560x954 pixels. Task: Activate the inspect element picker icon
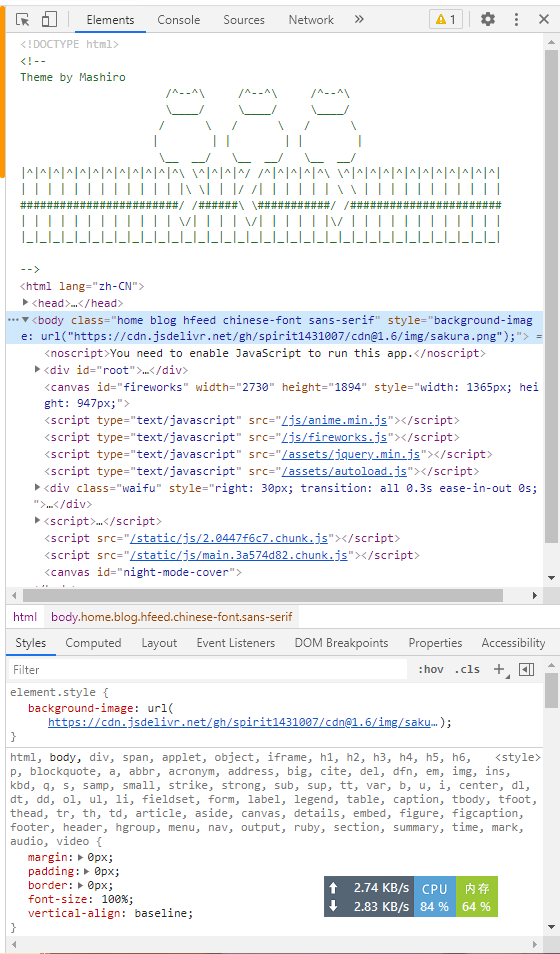click(23, 19)
